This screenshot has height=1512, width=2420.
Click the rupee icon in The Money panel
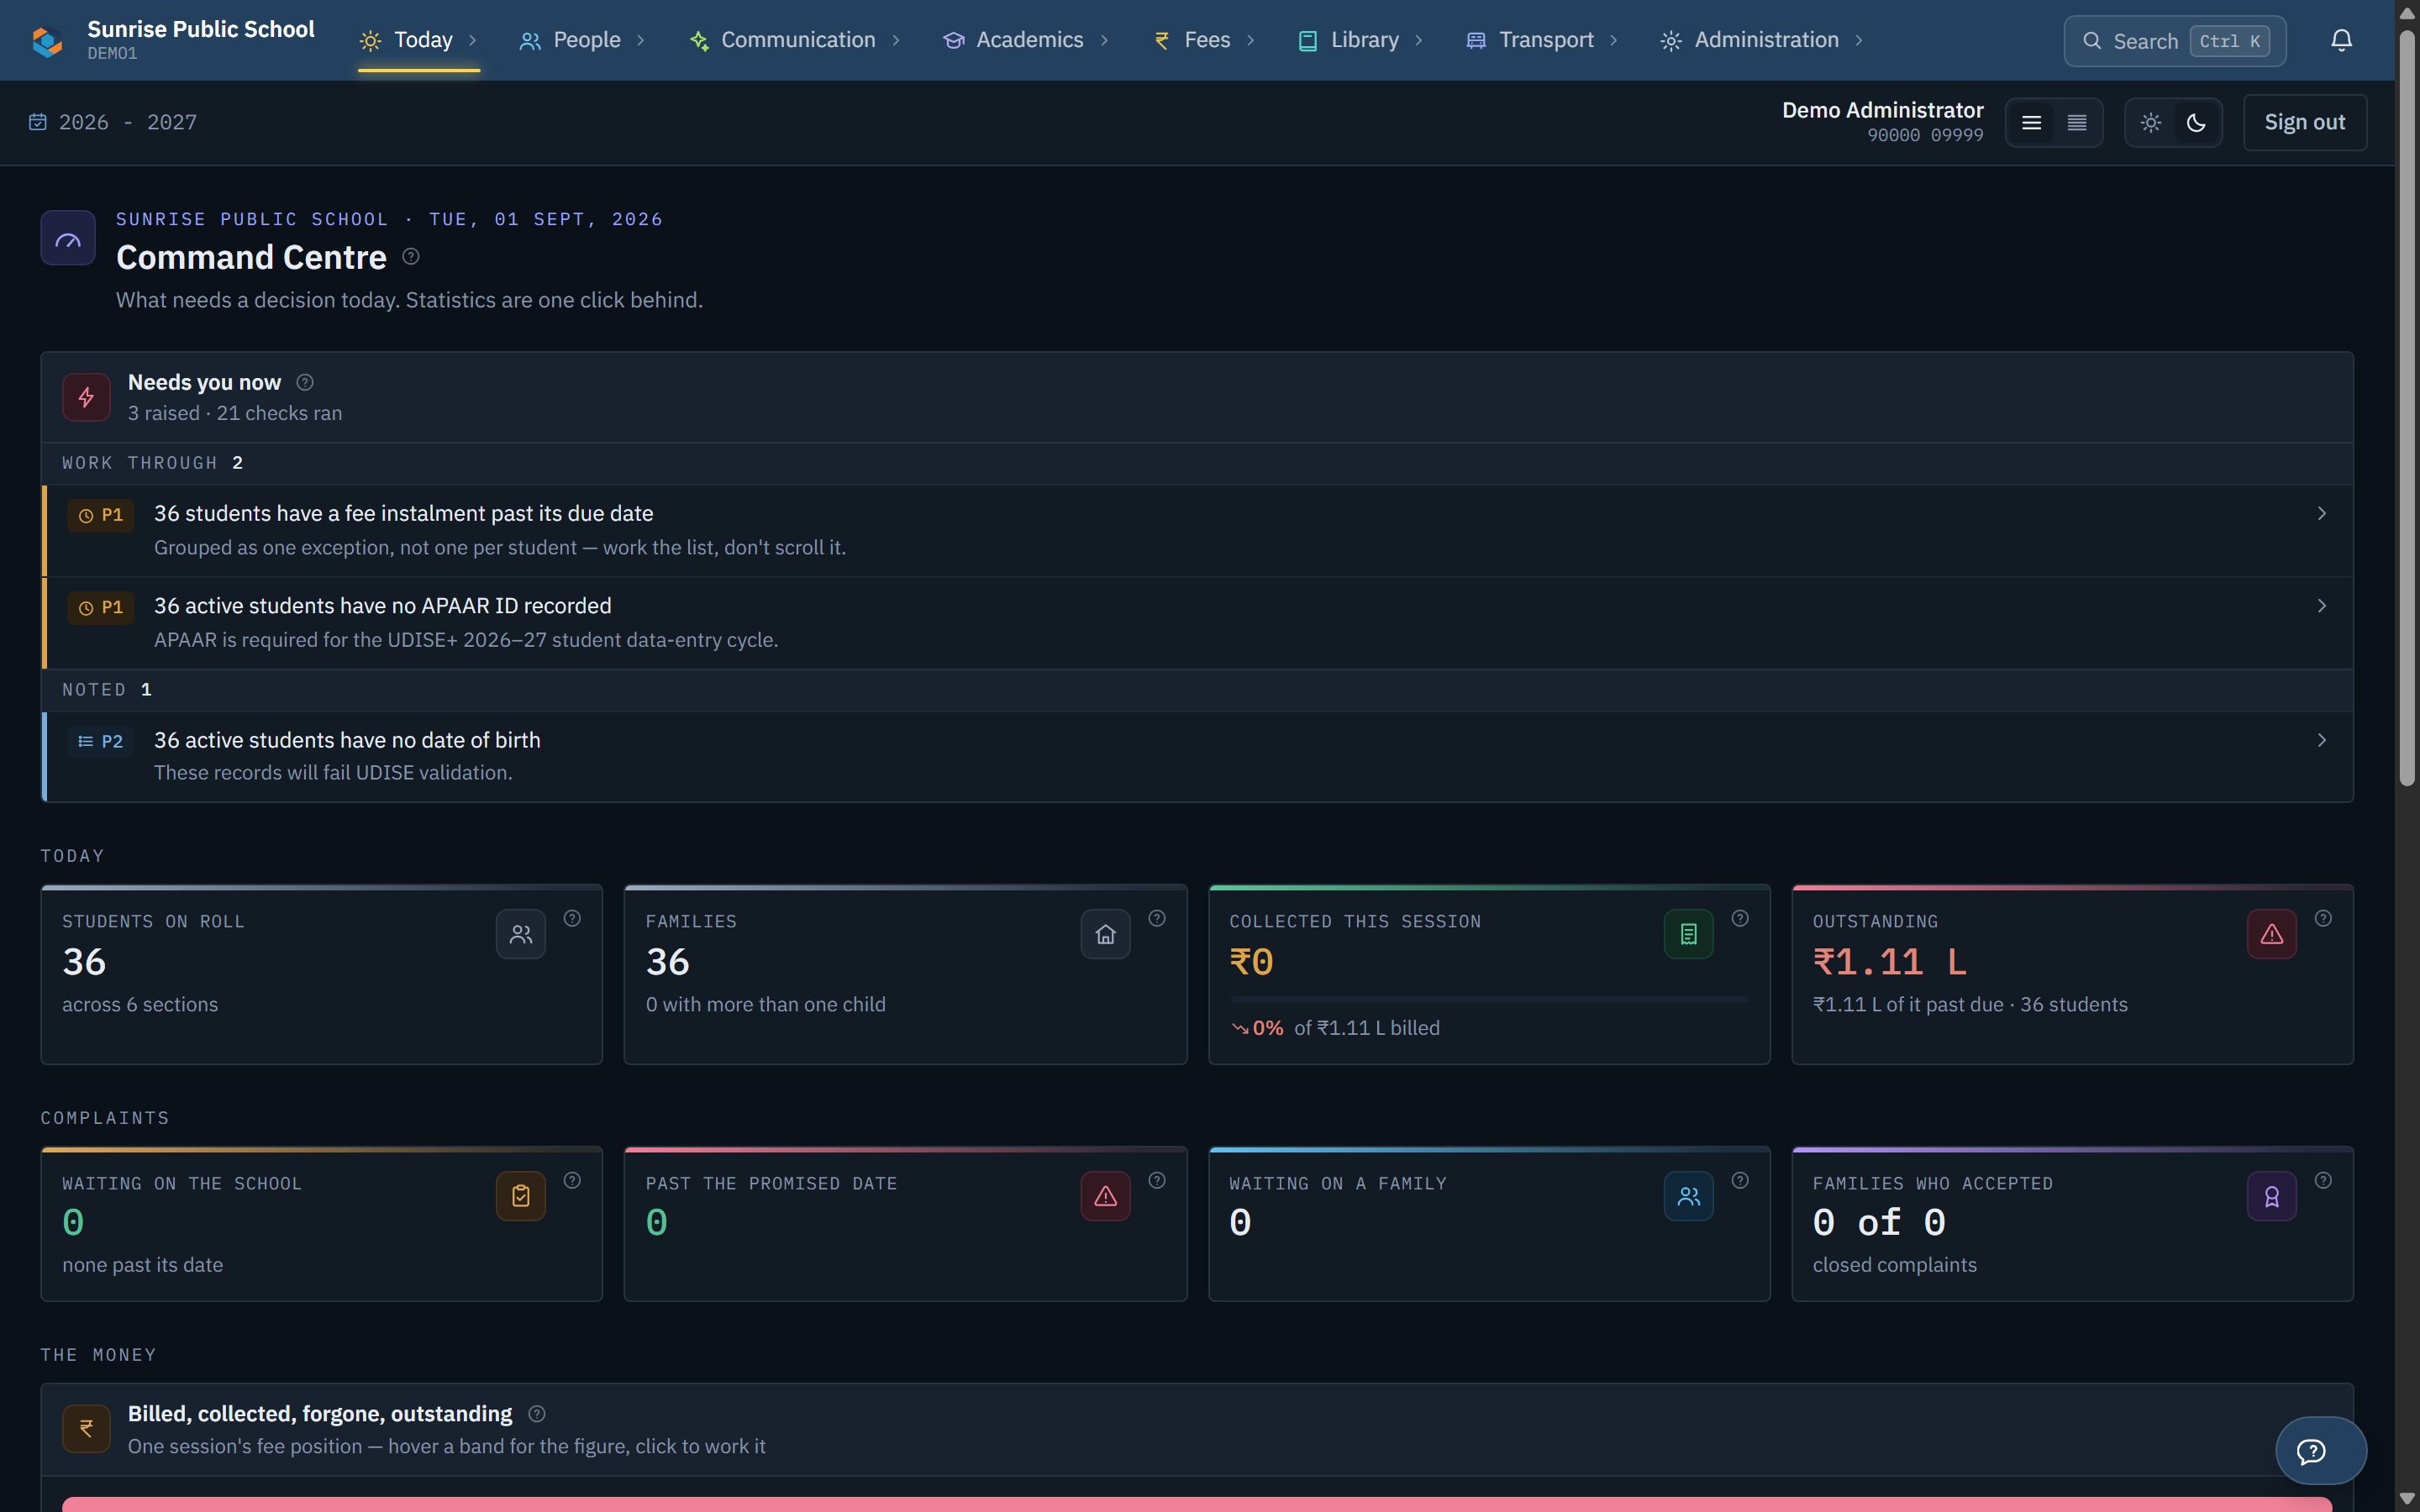[x=87, y=1428]
